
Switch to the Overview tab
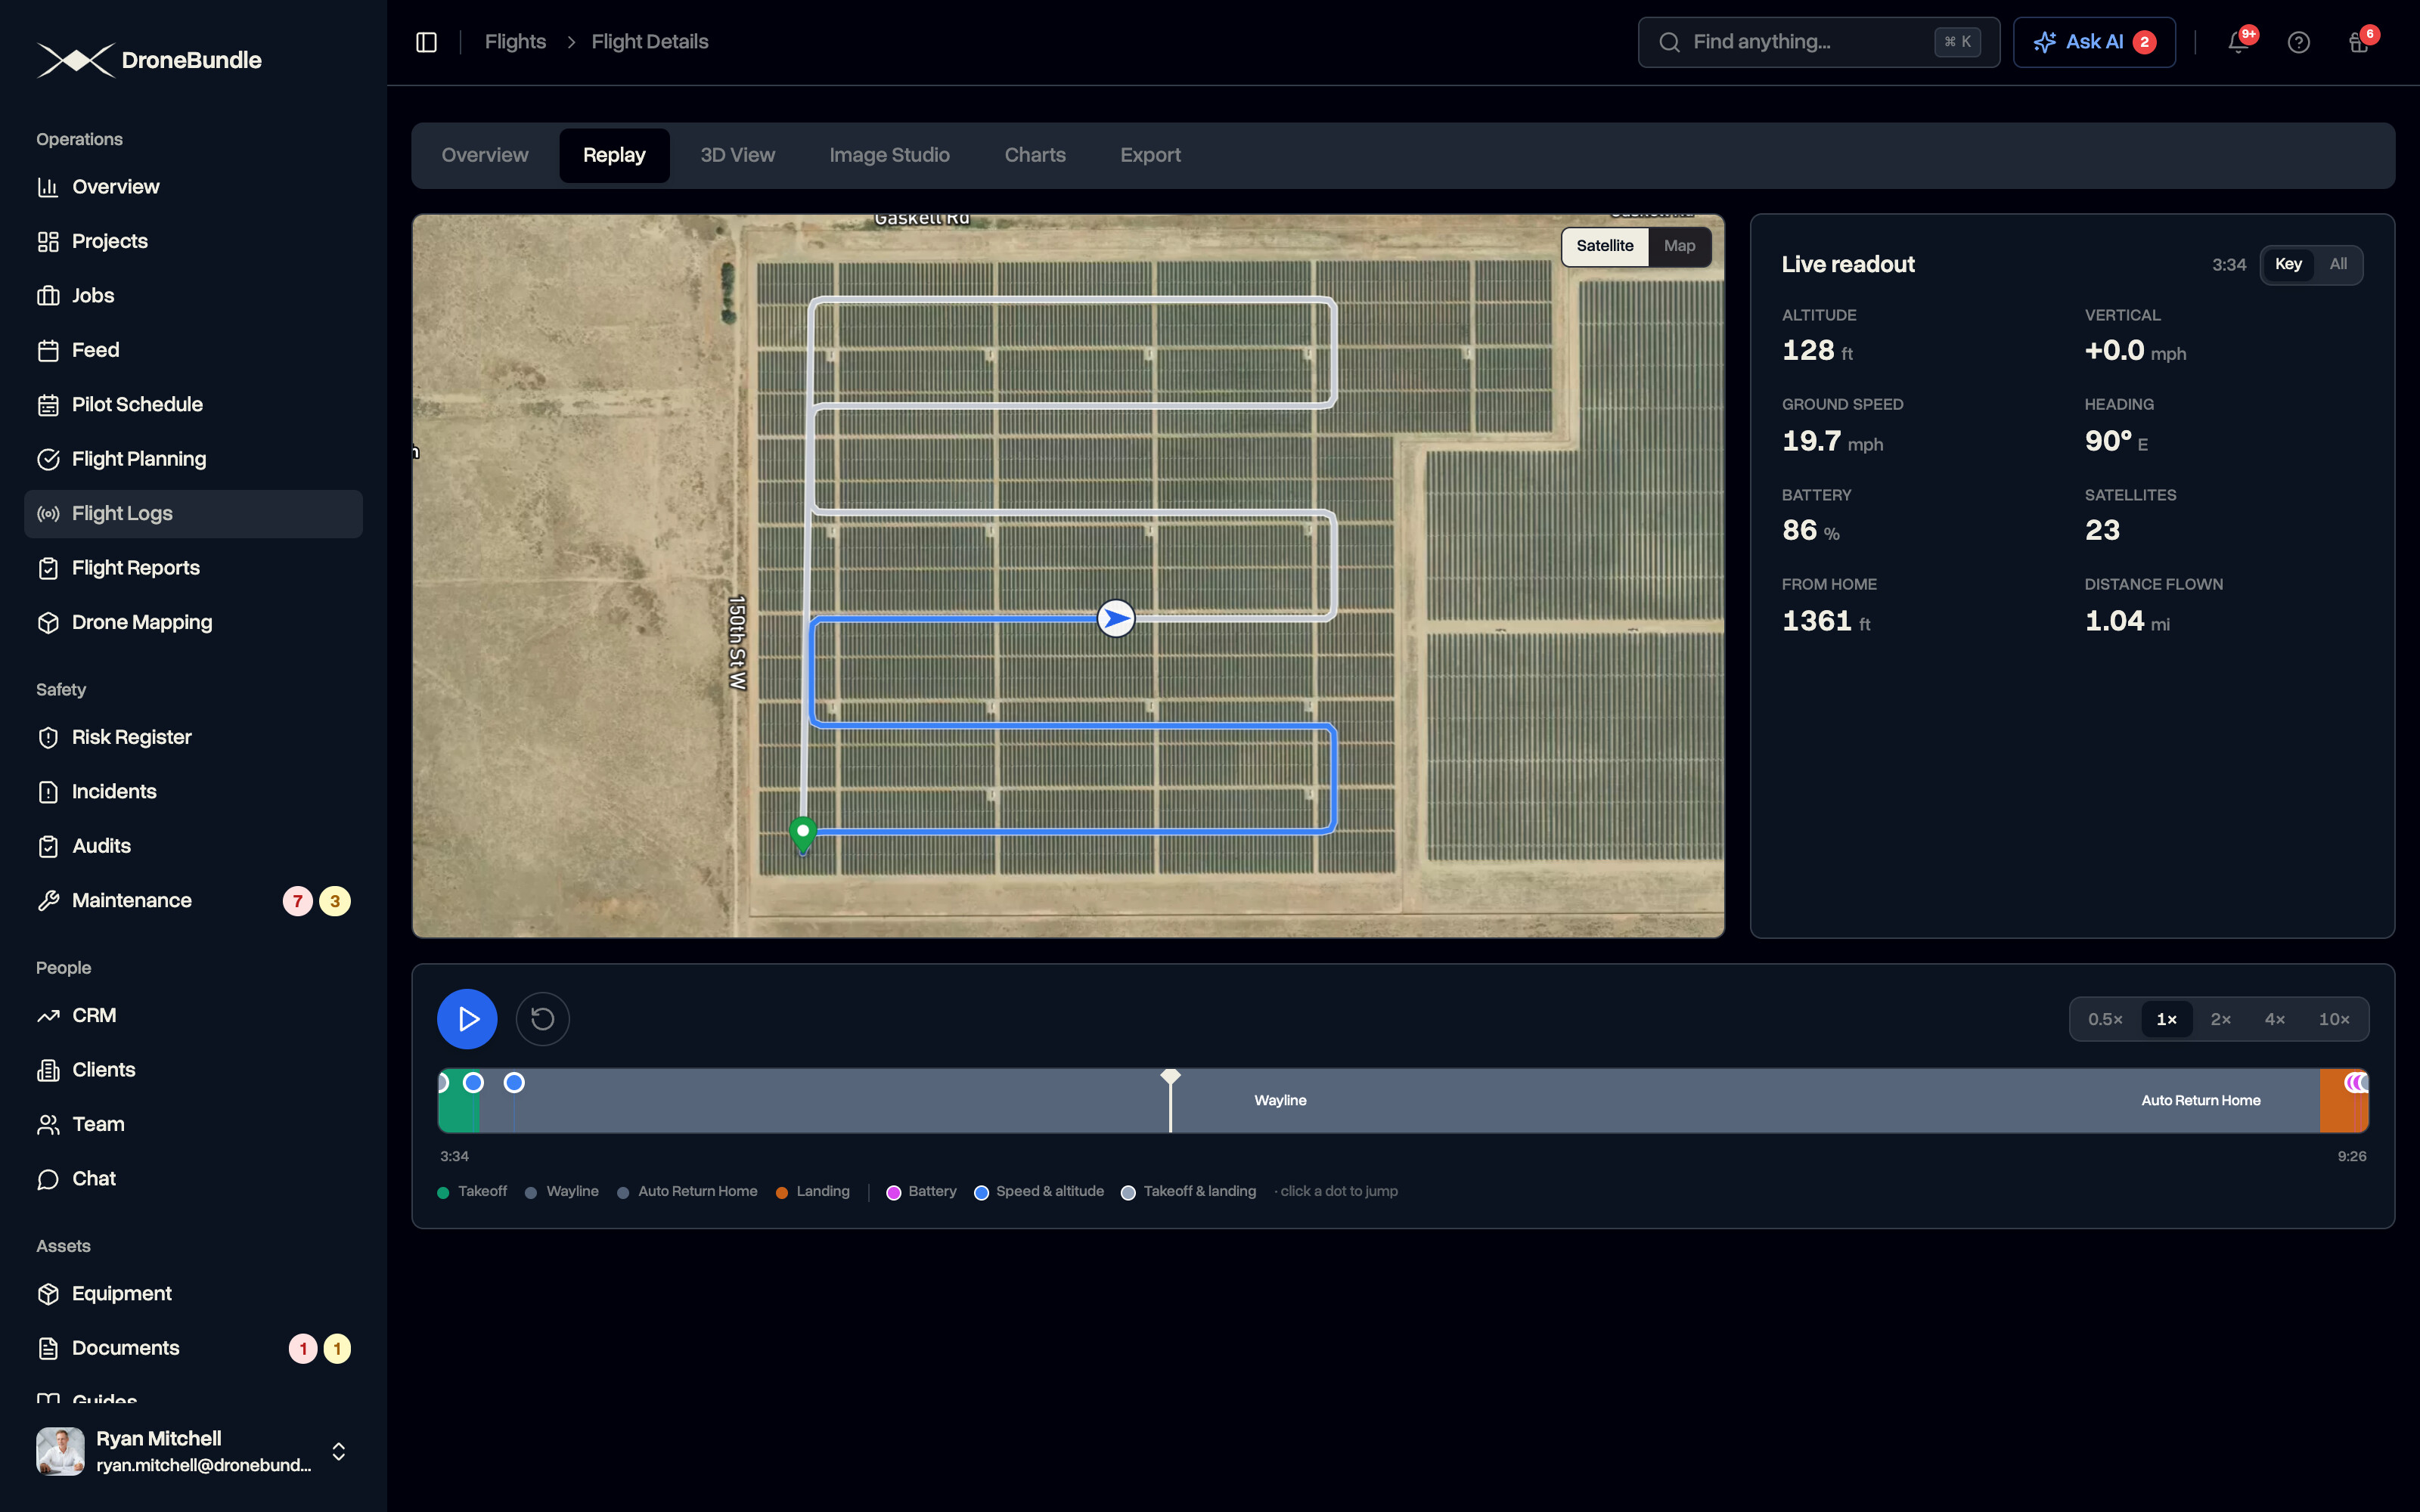[x=485, y=156]
